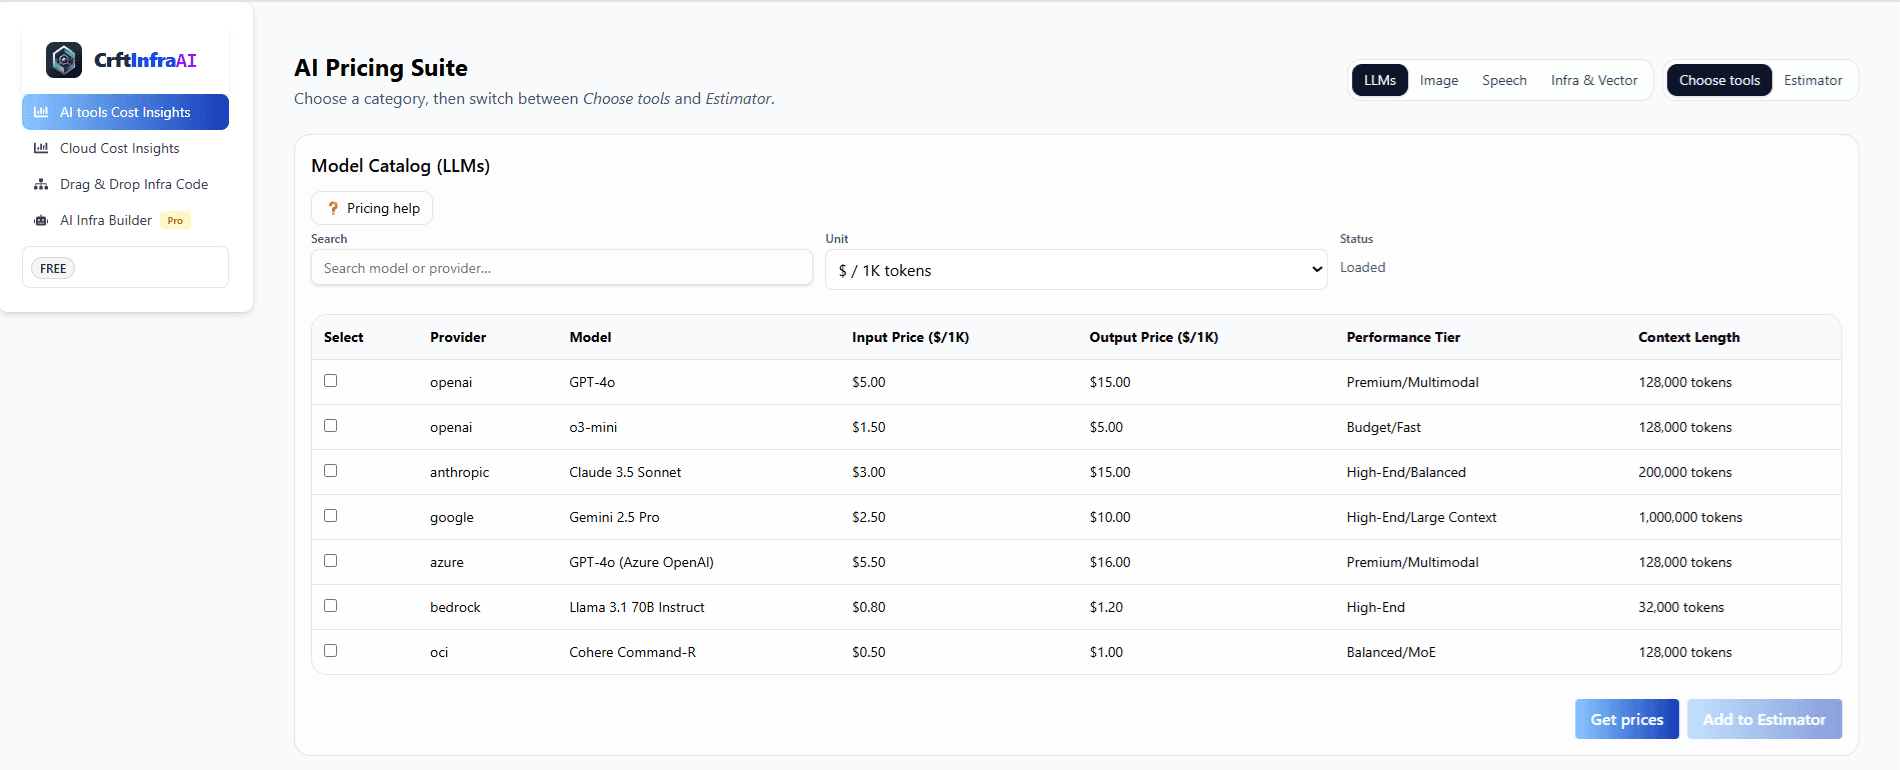Open AI tools Cost Insights page

(125, 112)
